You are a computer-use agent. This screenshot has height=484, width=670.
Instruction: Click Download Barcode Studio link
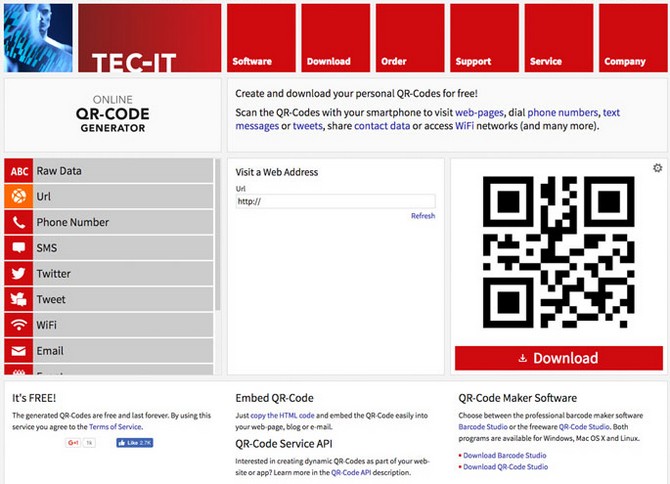[505, 455]
